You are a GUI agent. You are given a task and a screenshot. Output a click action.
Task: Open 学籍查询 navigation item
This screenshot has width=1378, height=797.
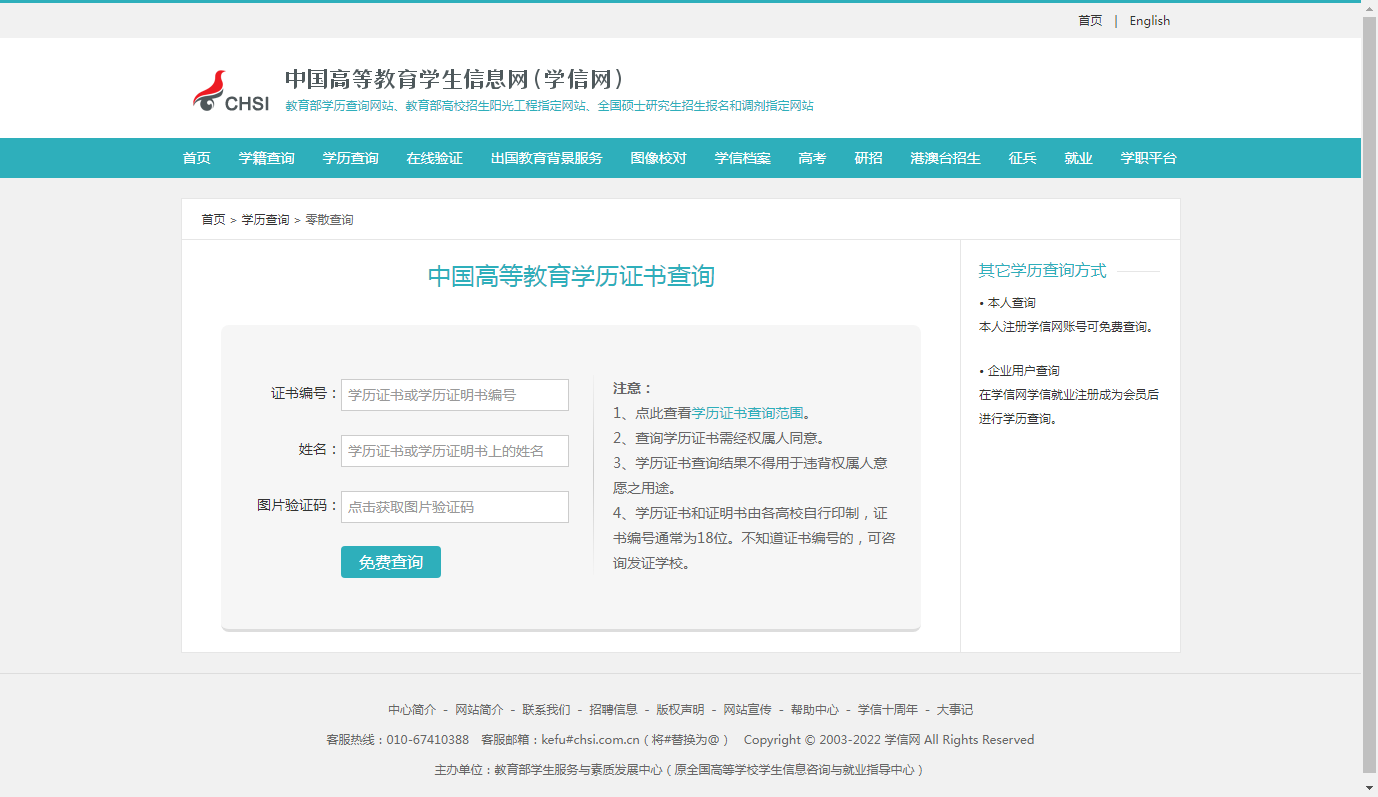coord(267,158)
